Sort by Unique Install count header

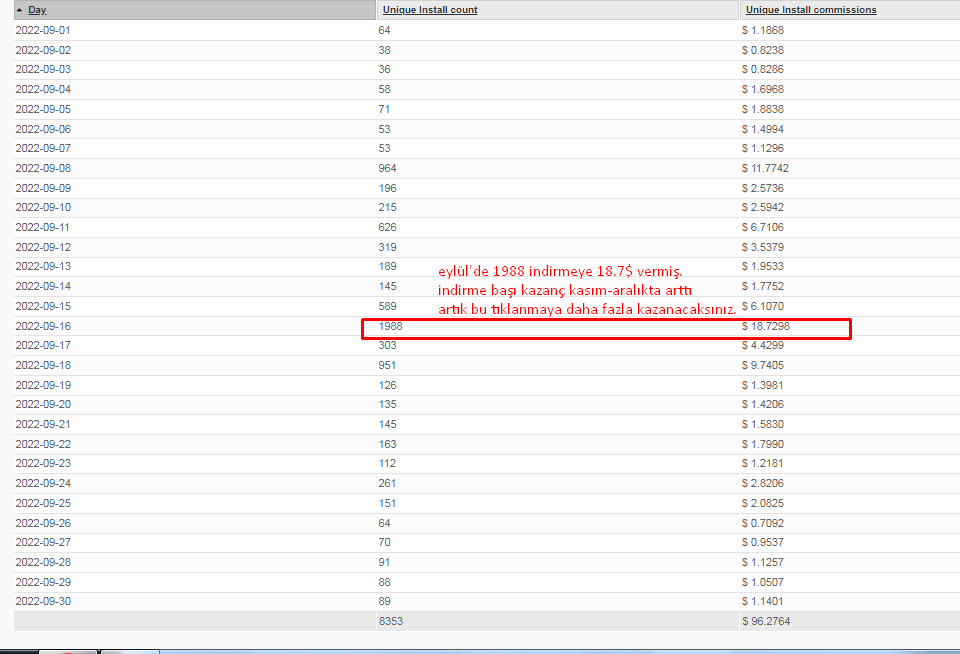(x=430, y=10)
